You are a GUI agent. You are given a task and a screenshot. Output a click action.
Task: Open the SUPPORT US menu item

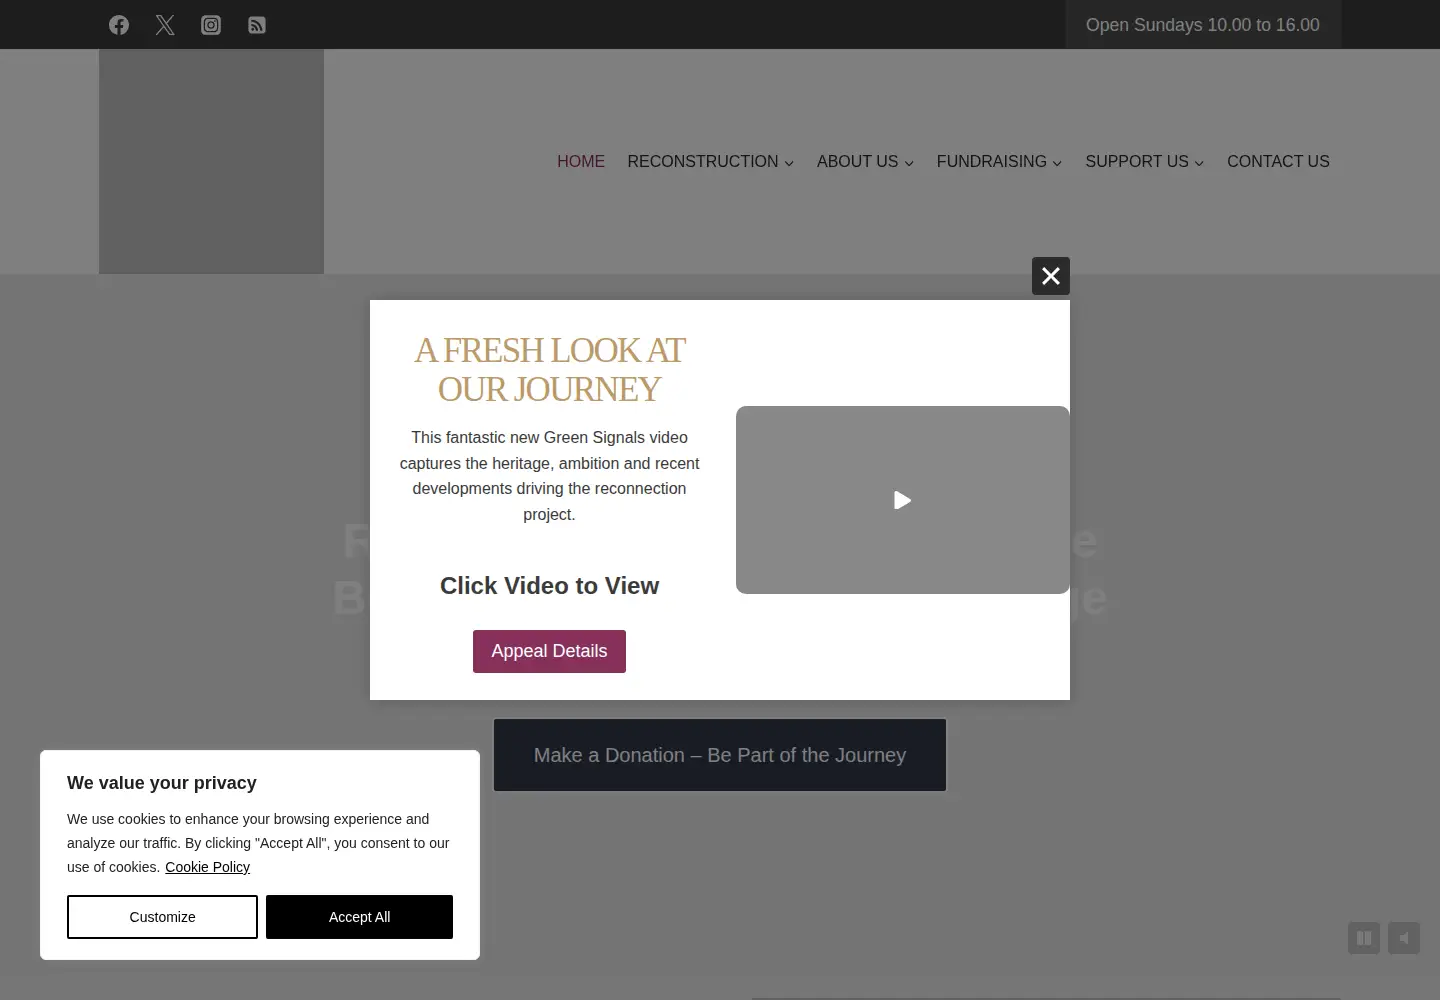tap(1137, 162)
